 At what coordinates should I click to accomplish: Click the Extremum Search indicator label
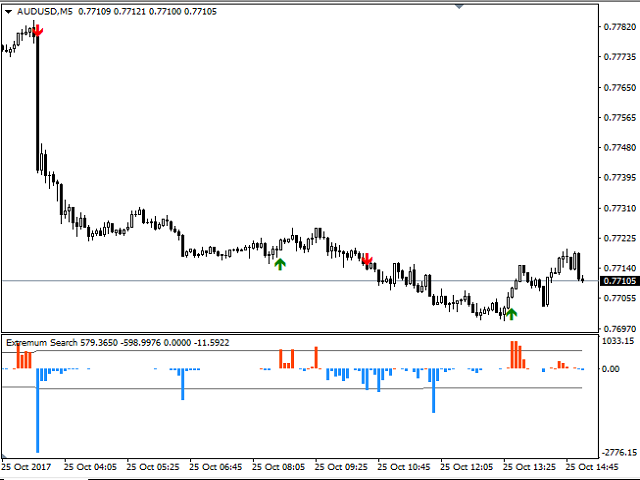[42, 342]
